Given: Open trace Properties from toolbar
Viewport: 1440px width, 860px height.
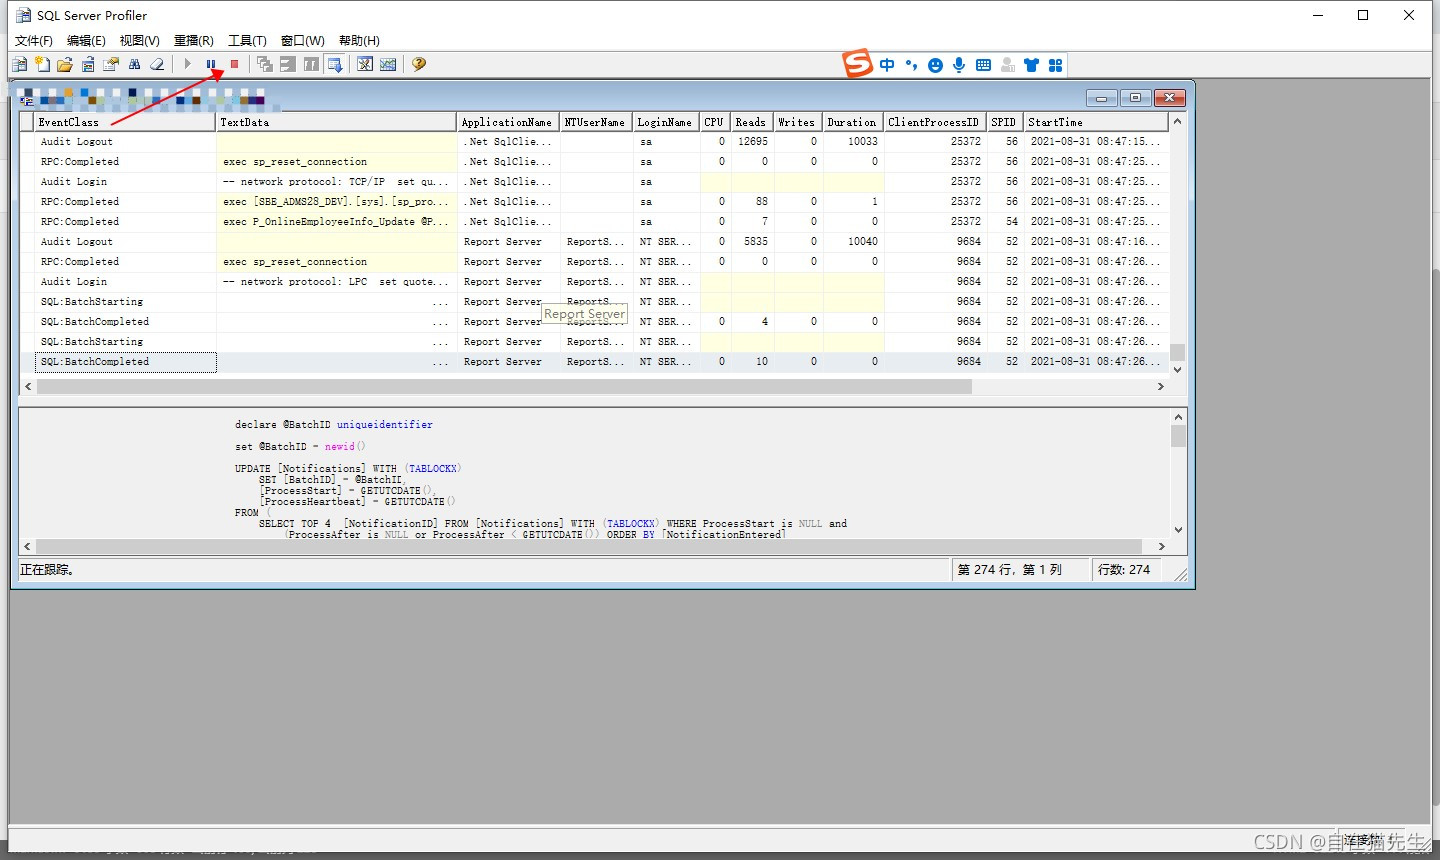Looking at the screenshot, I should tap(111, 64).
